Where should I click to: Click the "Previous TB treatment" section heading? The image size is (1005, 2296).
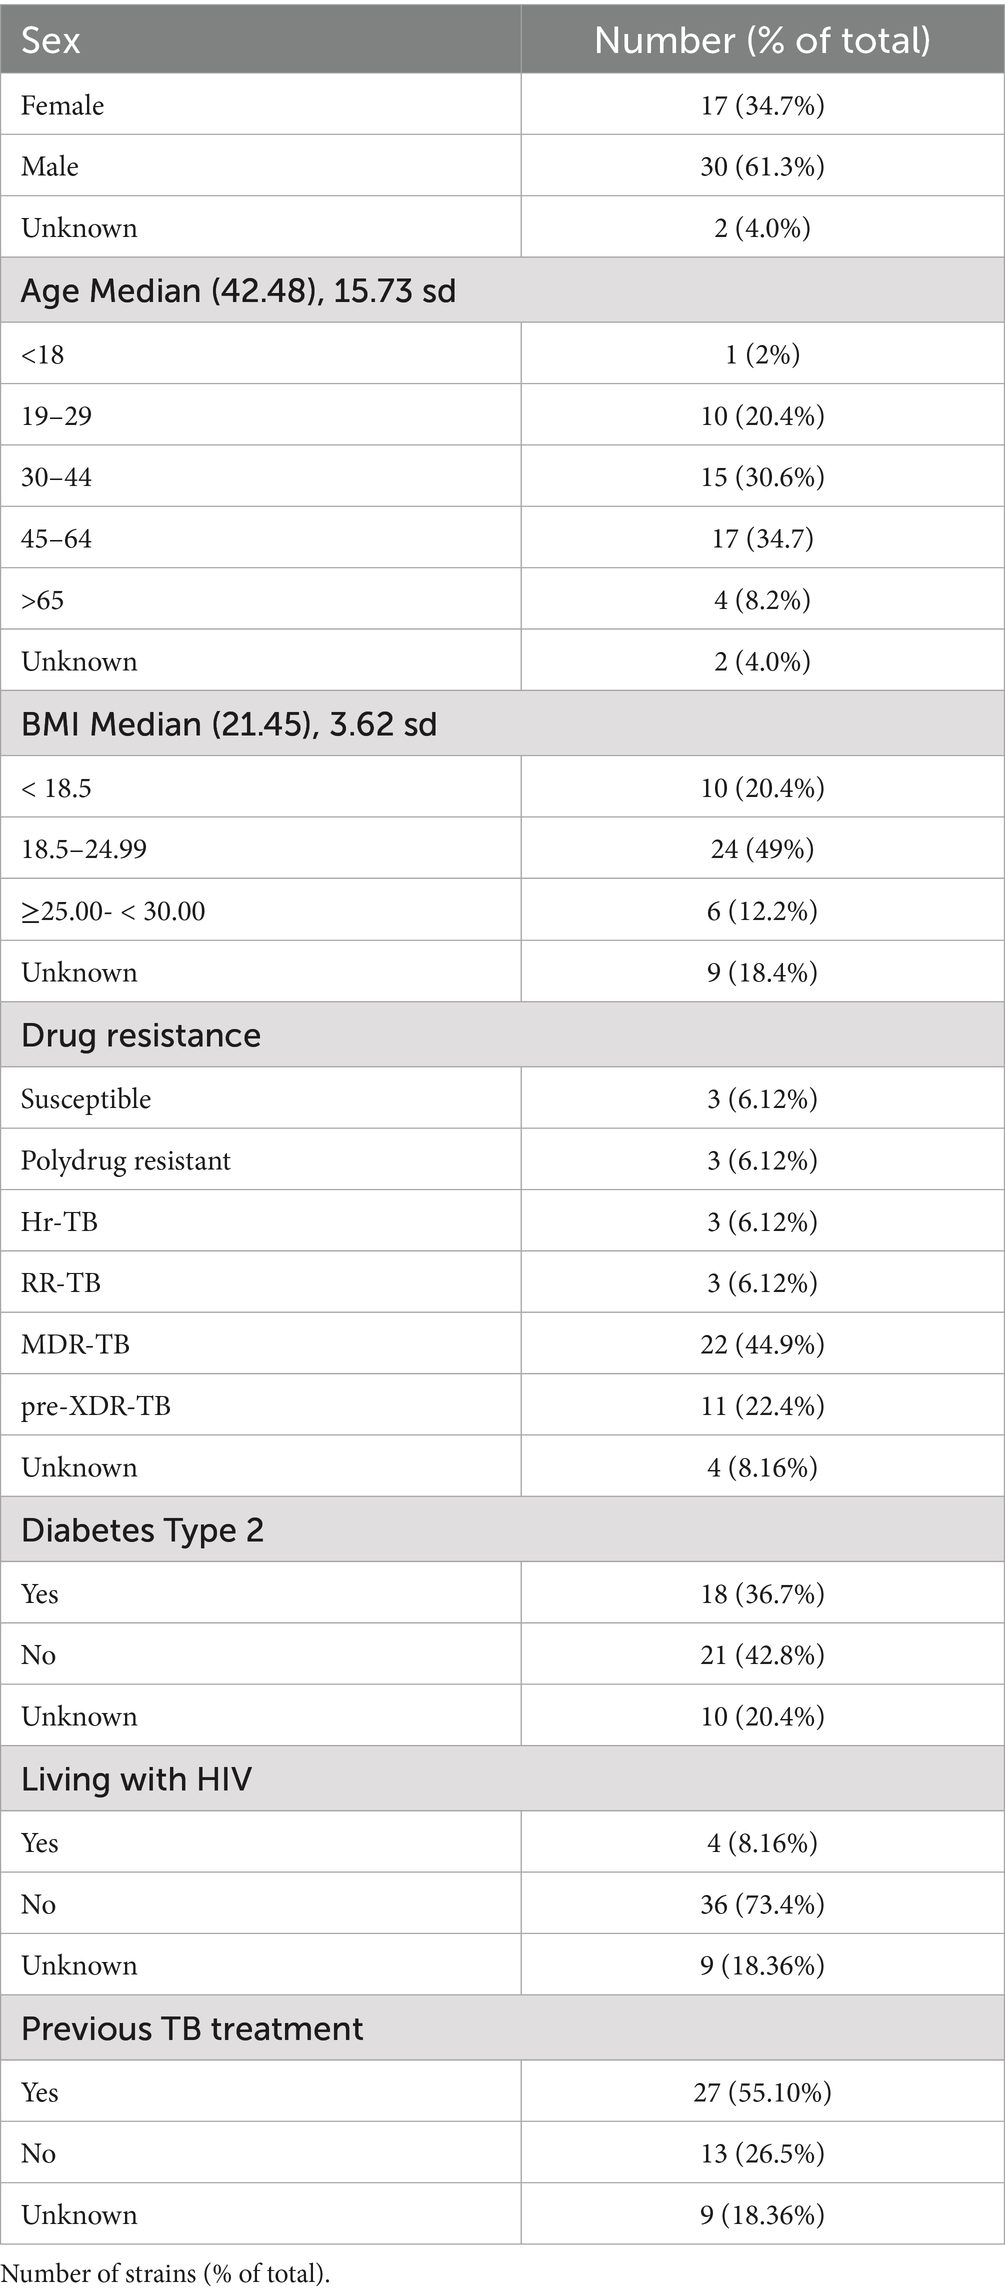[x=192, y=2028]
